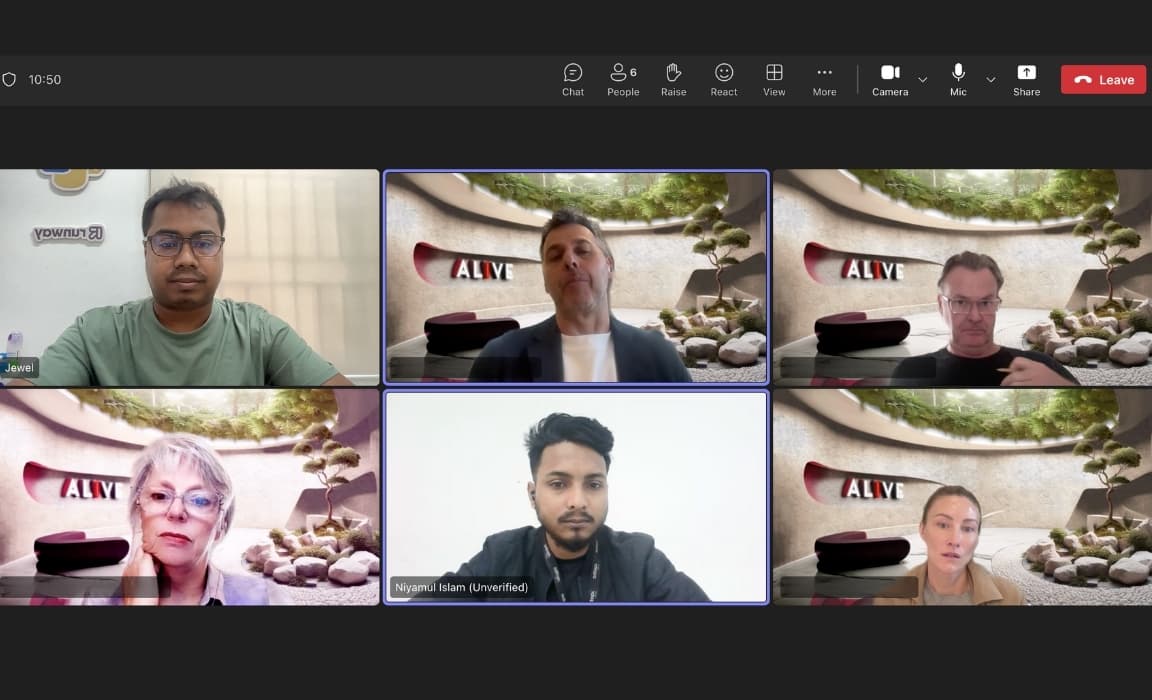Open the microphone selection dropdown
Image resolution: width=1152 pixels, height=700 pixels.
tap(990, 80)
